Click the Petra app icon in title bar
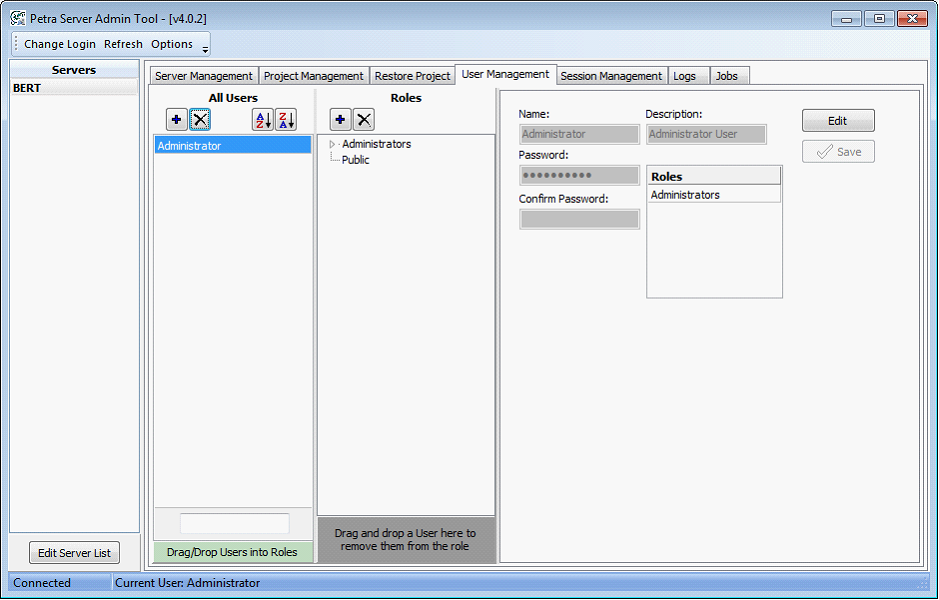 (x=17, y=18)
